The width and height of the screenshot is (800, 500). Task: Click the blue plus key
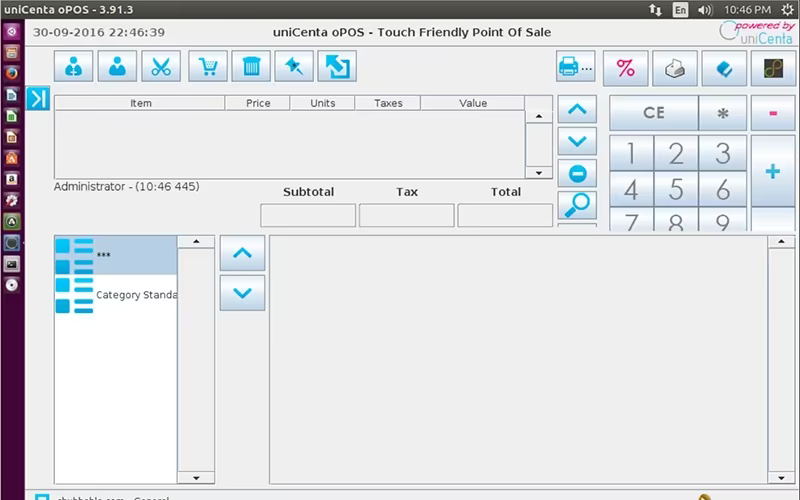tap(773, 171)
